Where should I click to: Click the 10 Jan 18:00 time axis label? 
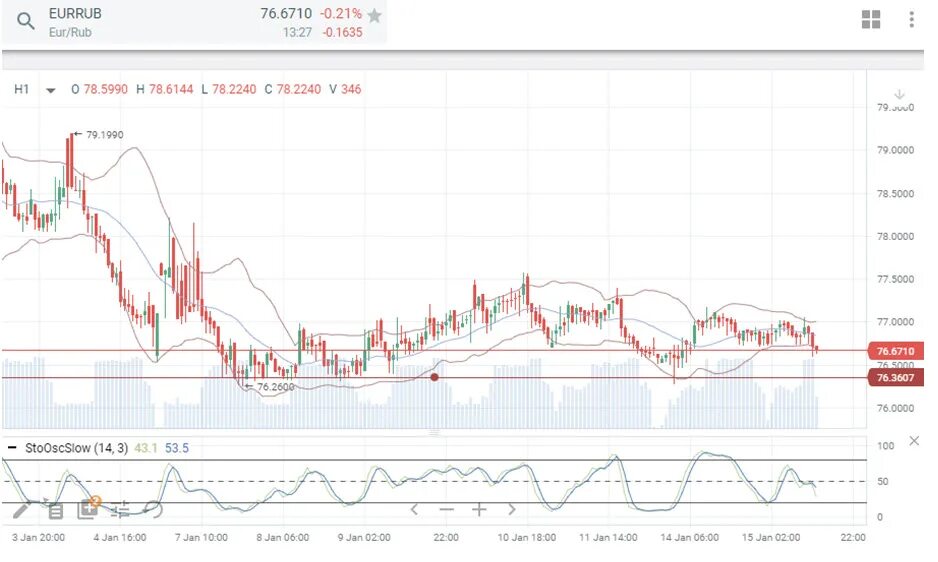(526, 537)
